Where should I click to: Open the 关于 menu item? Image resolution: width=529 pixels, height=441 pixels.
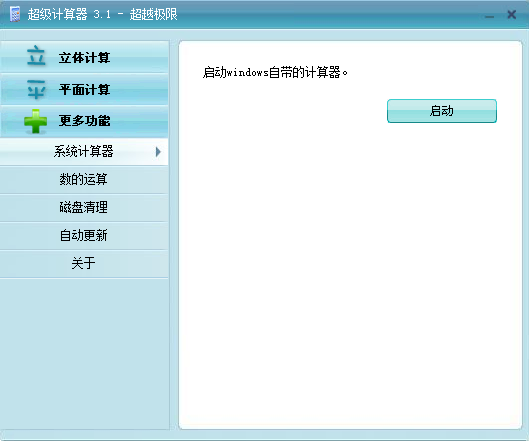point(84,264)
